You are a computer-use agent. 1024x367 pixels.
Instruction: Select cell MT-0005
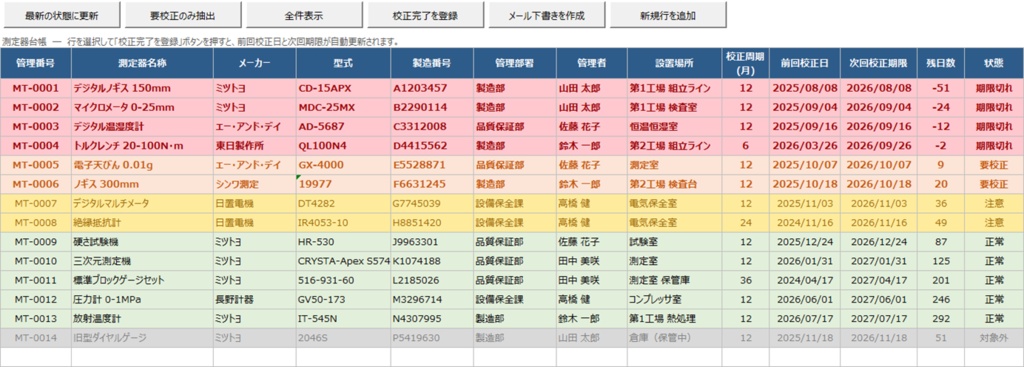coord(36,165)
